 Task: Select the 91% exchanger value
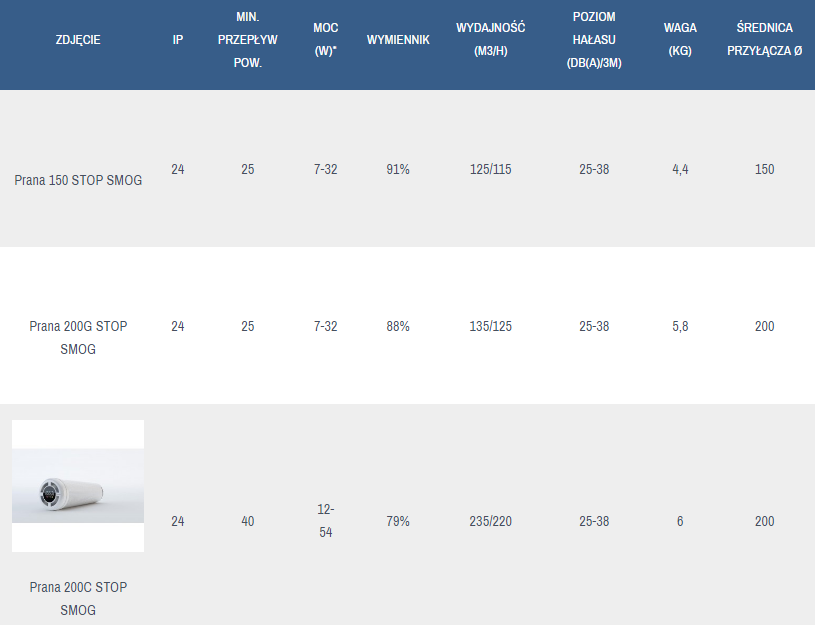click(x=398, y=169)
